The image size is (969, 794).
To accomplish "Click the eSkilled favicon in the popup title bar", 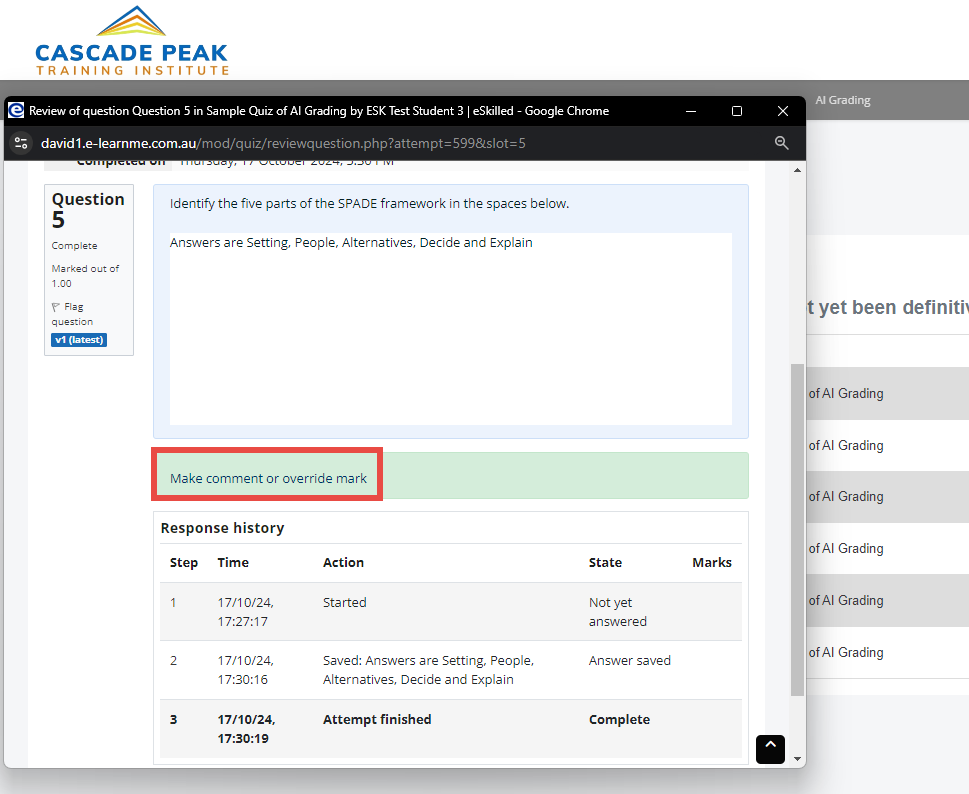I will 16,111.
